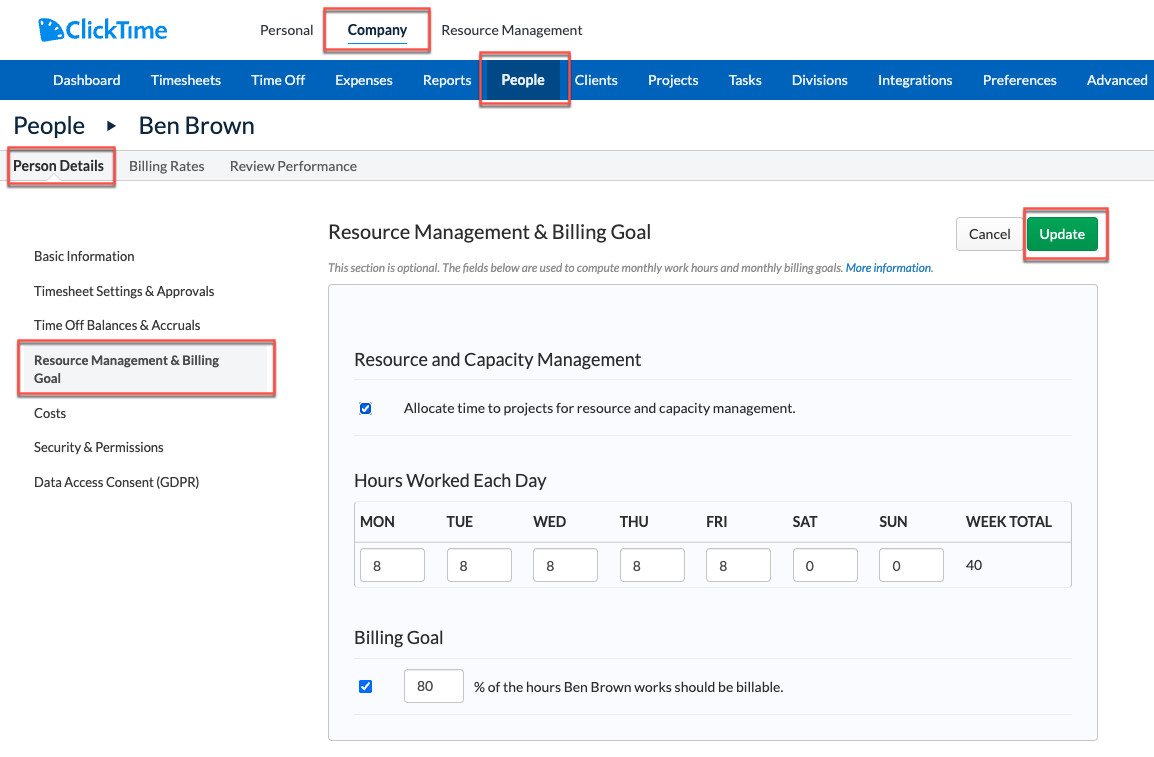The image size is (1154, 757).
Task: Click the THU hours field
Action: coord(652,565)
